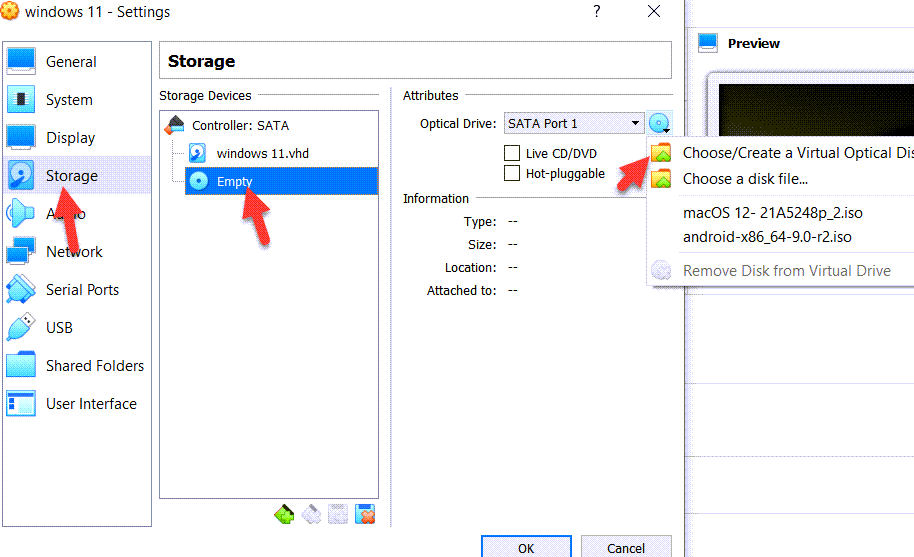Pick android-x86_64-9.0-r2.iso from the menu
The image size is (914, 557).
[767, 237]
